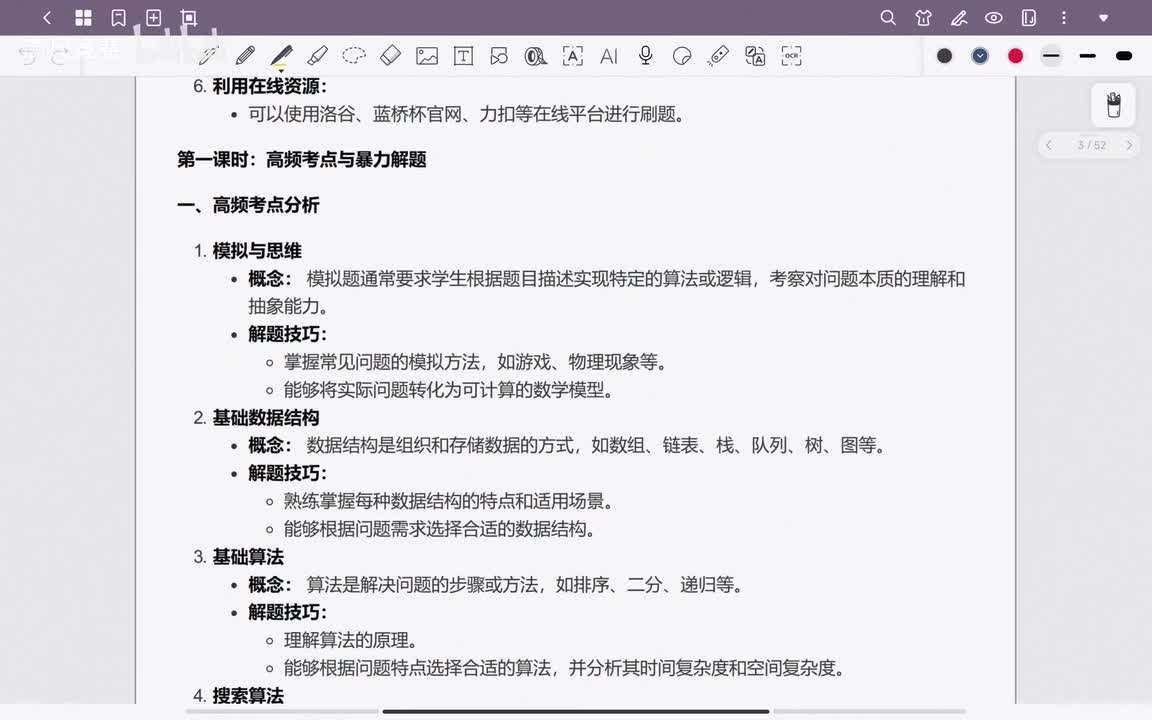Select the shapes tool
This screenshot has height=720, width=1152.
point(500,56)
